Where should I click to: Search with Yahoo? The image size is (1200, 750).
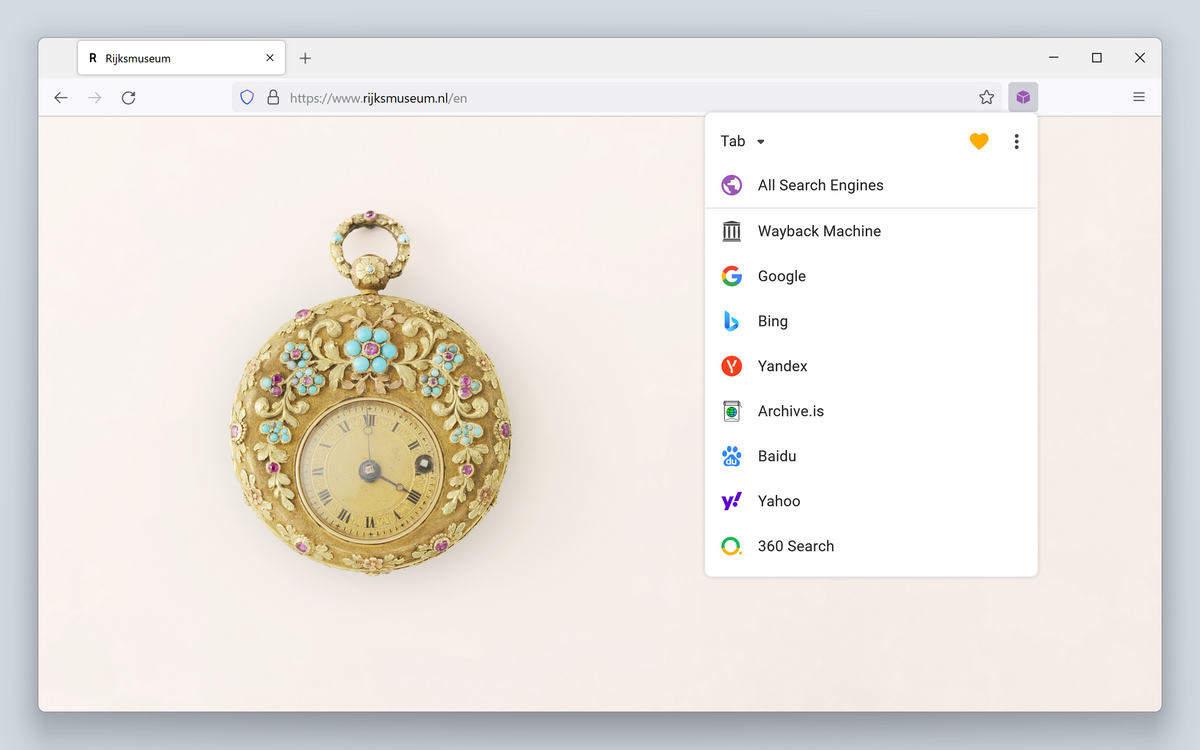tap(871, 501)
